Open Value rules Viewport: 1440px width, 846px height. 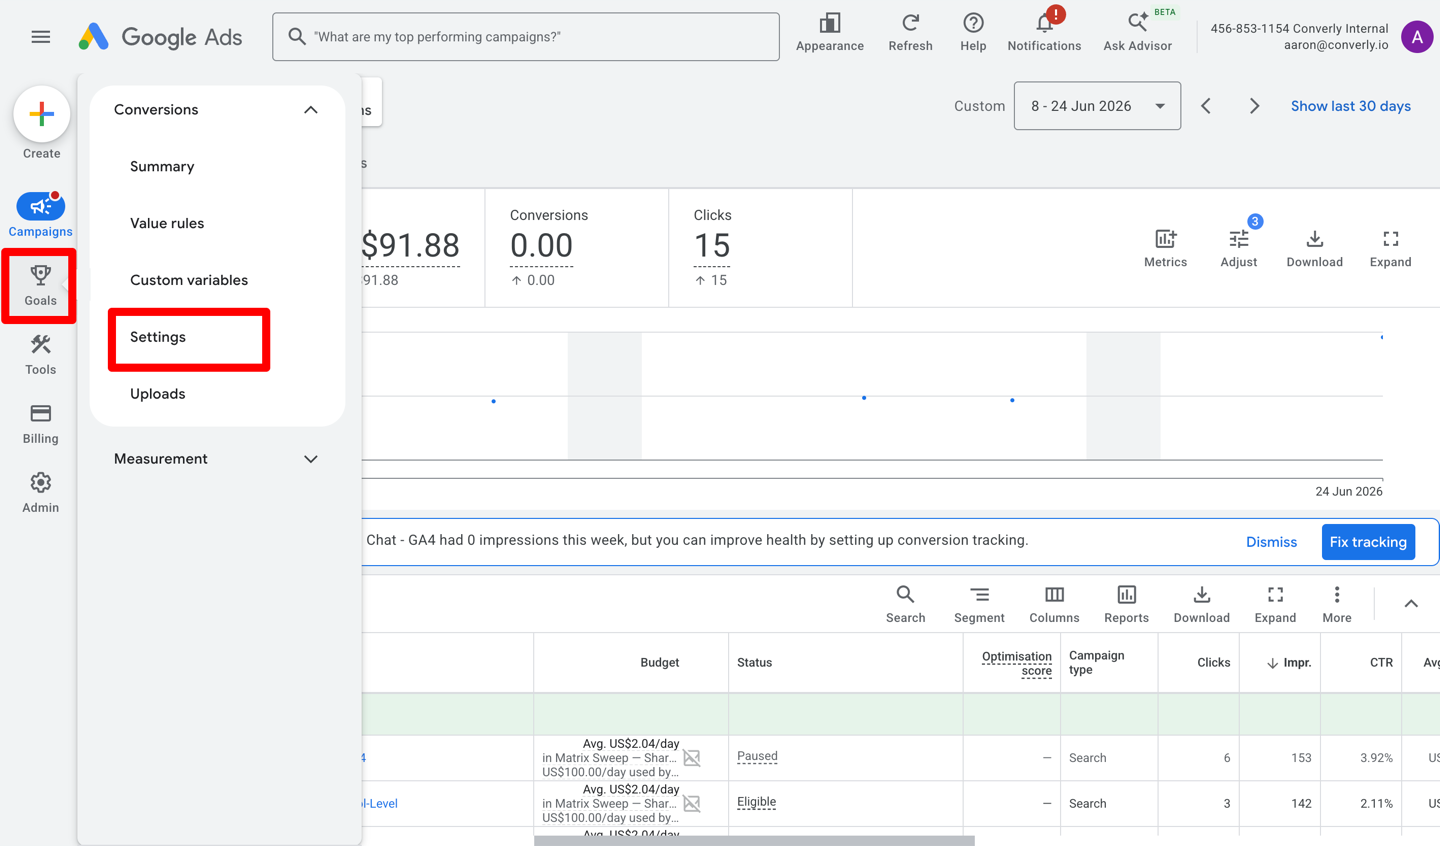coord(167,224)
